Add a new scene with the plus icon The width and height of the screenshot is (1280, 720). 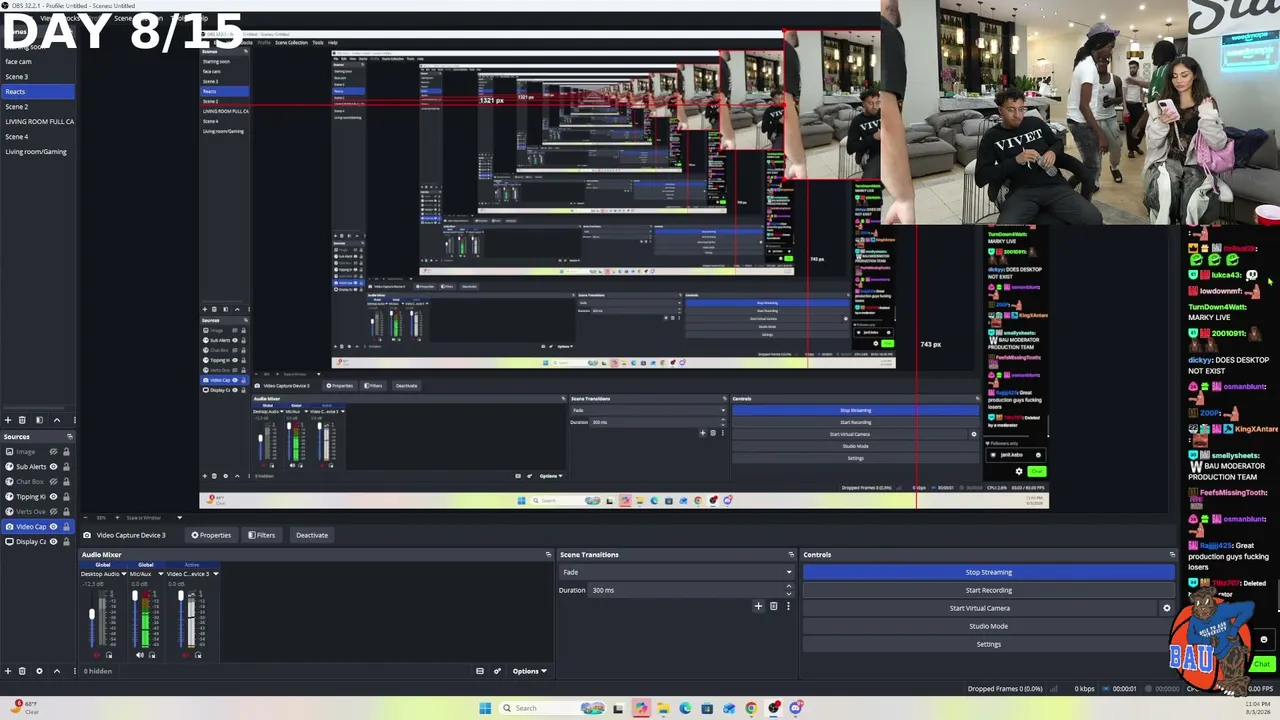8,420
